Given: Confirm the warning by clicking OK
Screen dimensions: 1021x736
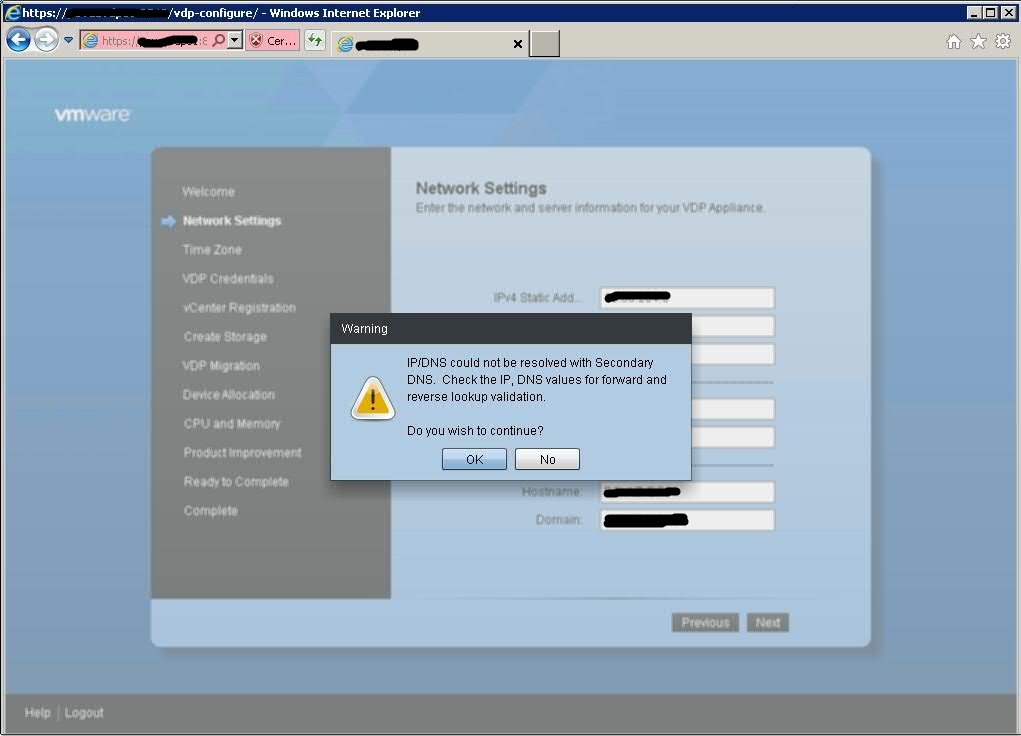Looking at the screenshot, I should (x=474, y=459).
